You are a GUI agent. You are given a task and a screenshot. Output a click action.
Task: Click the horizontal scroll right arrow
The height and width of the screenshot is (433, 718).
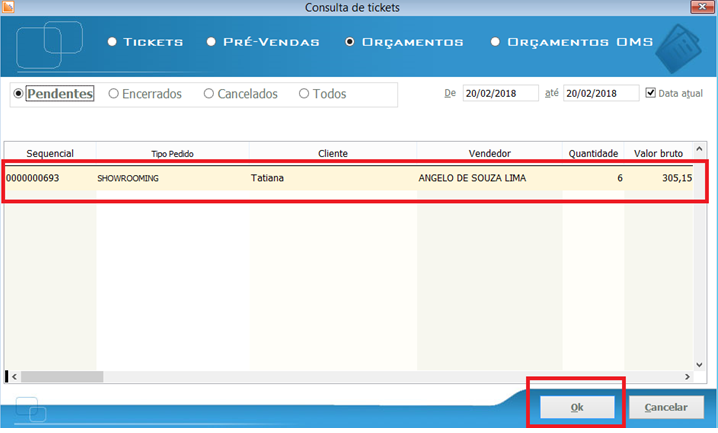tap(687, 377)
